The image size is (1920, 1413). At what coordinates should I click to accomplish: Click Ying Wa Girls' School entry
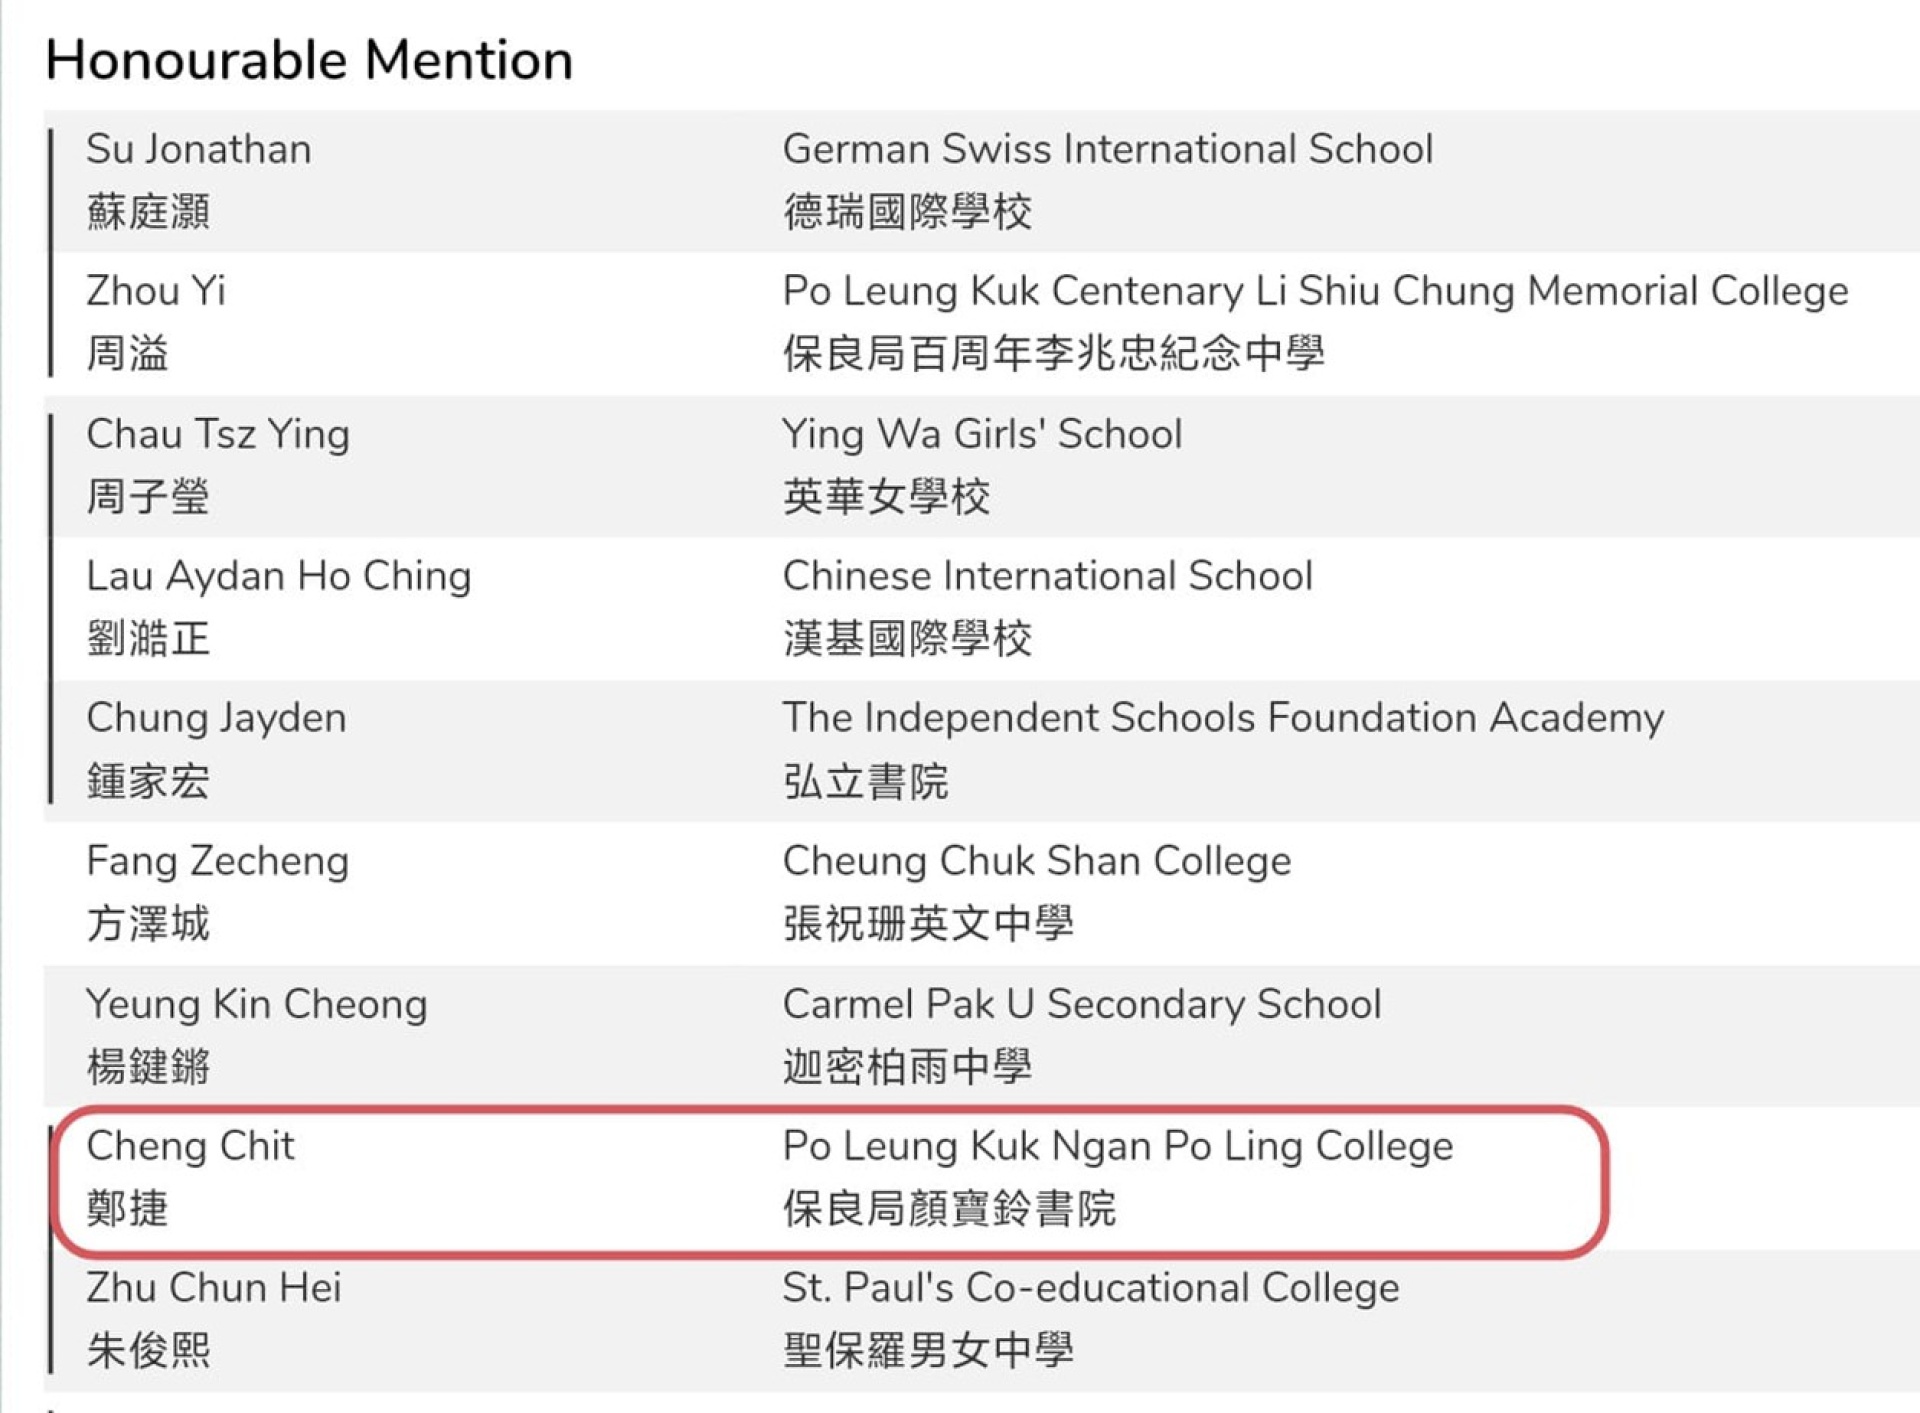tap(982, 434)
